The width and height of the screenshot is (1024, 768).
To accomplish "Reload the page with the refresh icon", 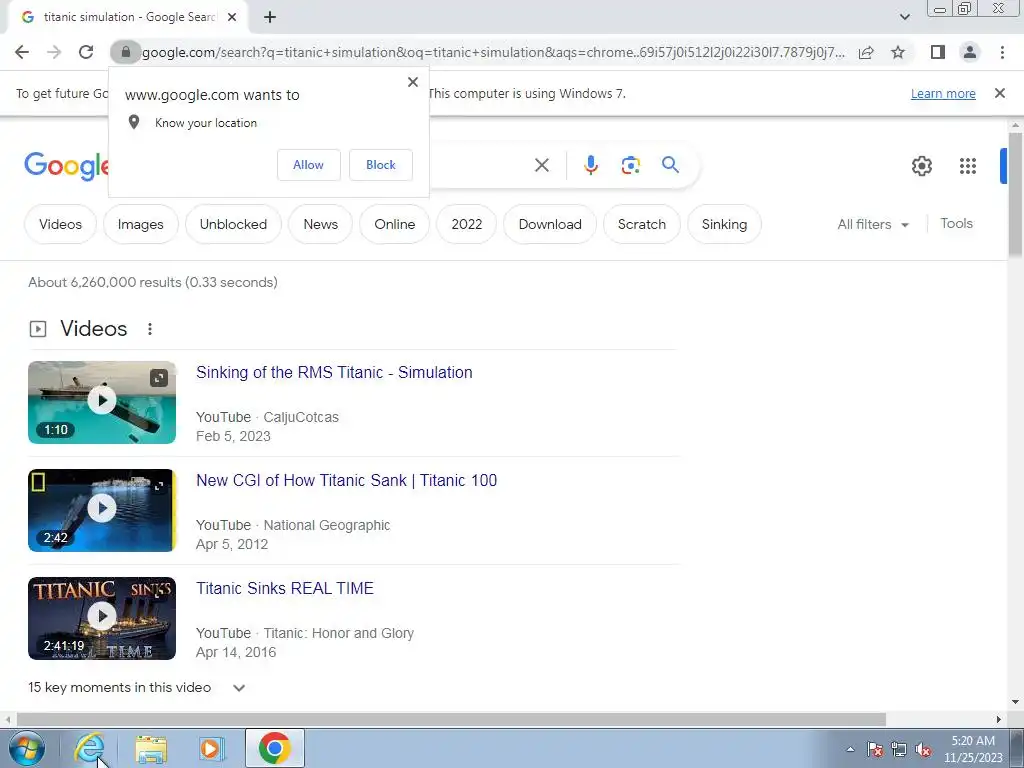I will pyautogui.click(x=86, y=52).
